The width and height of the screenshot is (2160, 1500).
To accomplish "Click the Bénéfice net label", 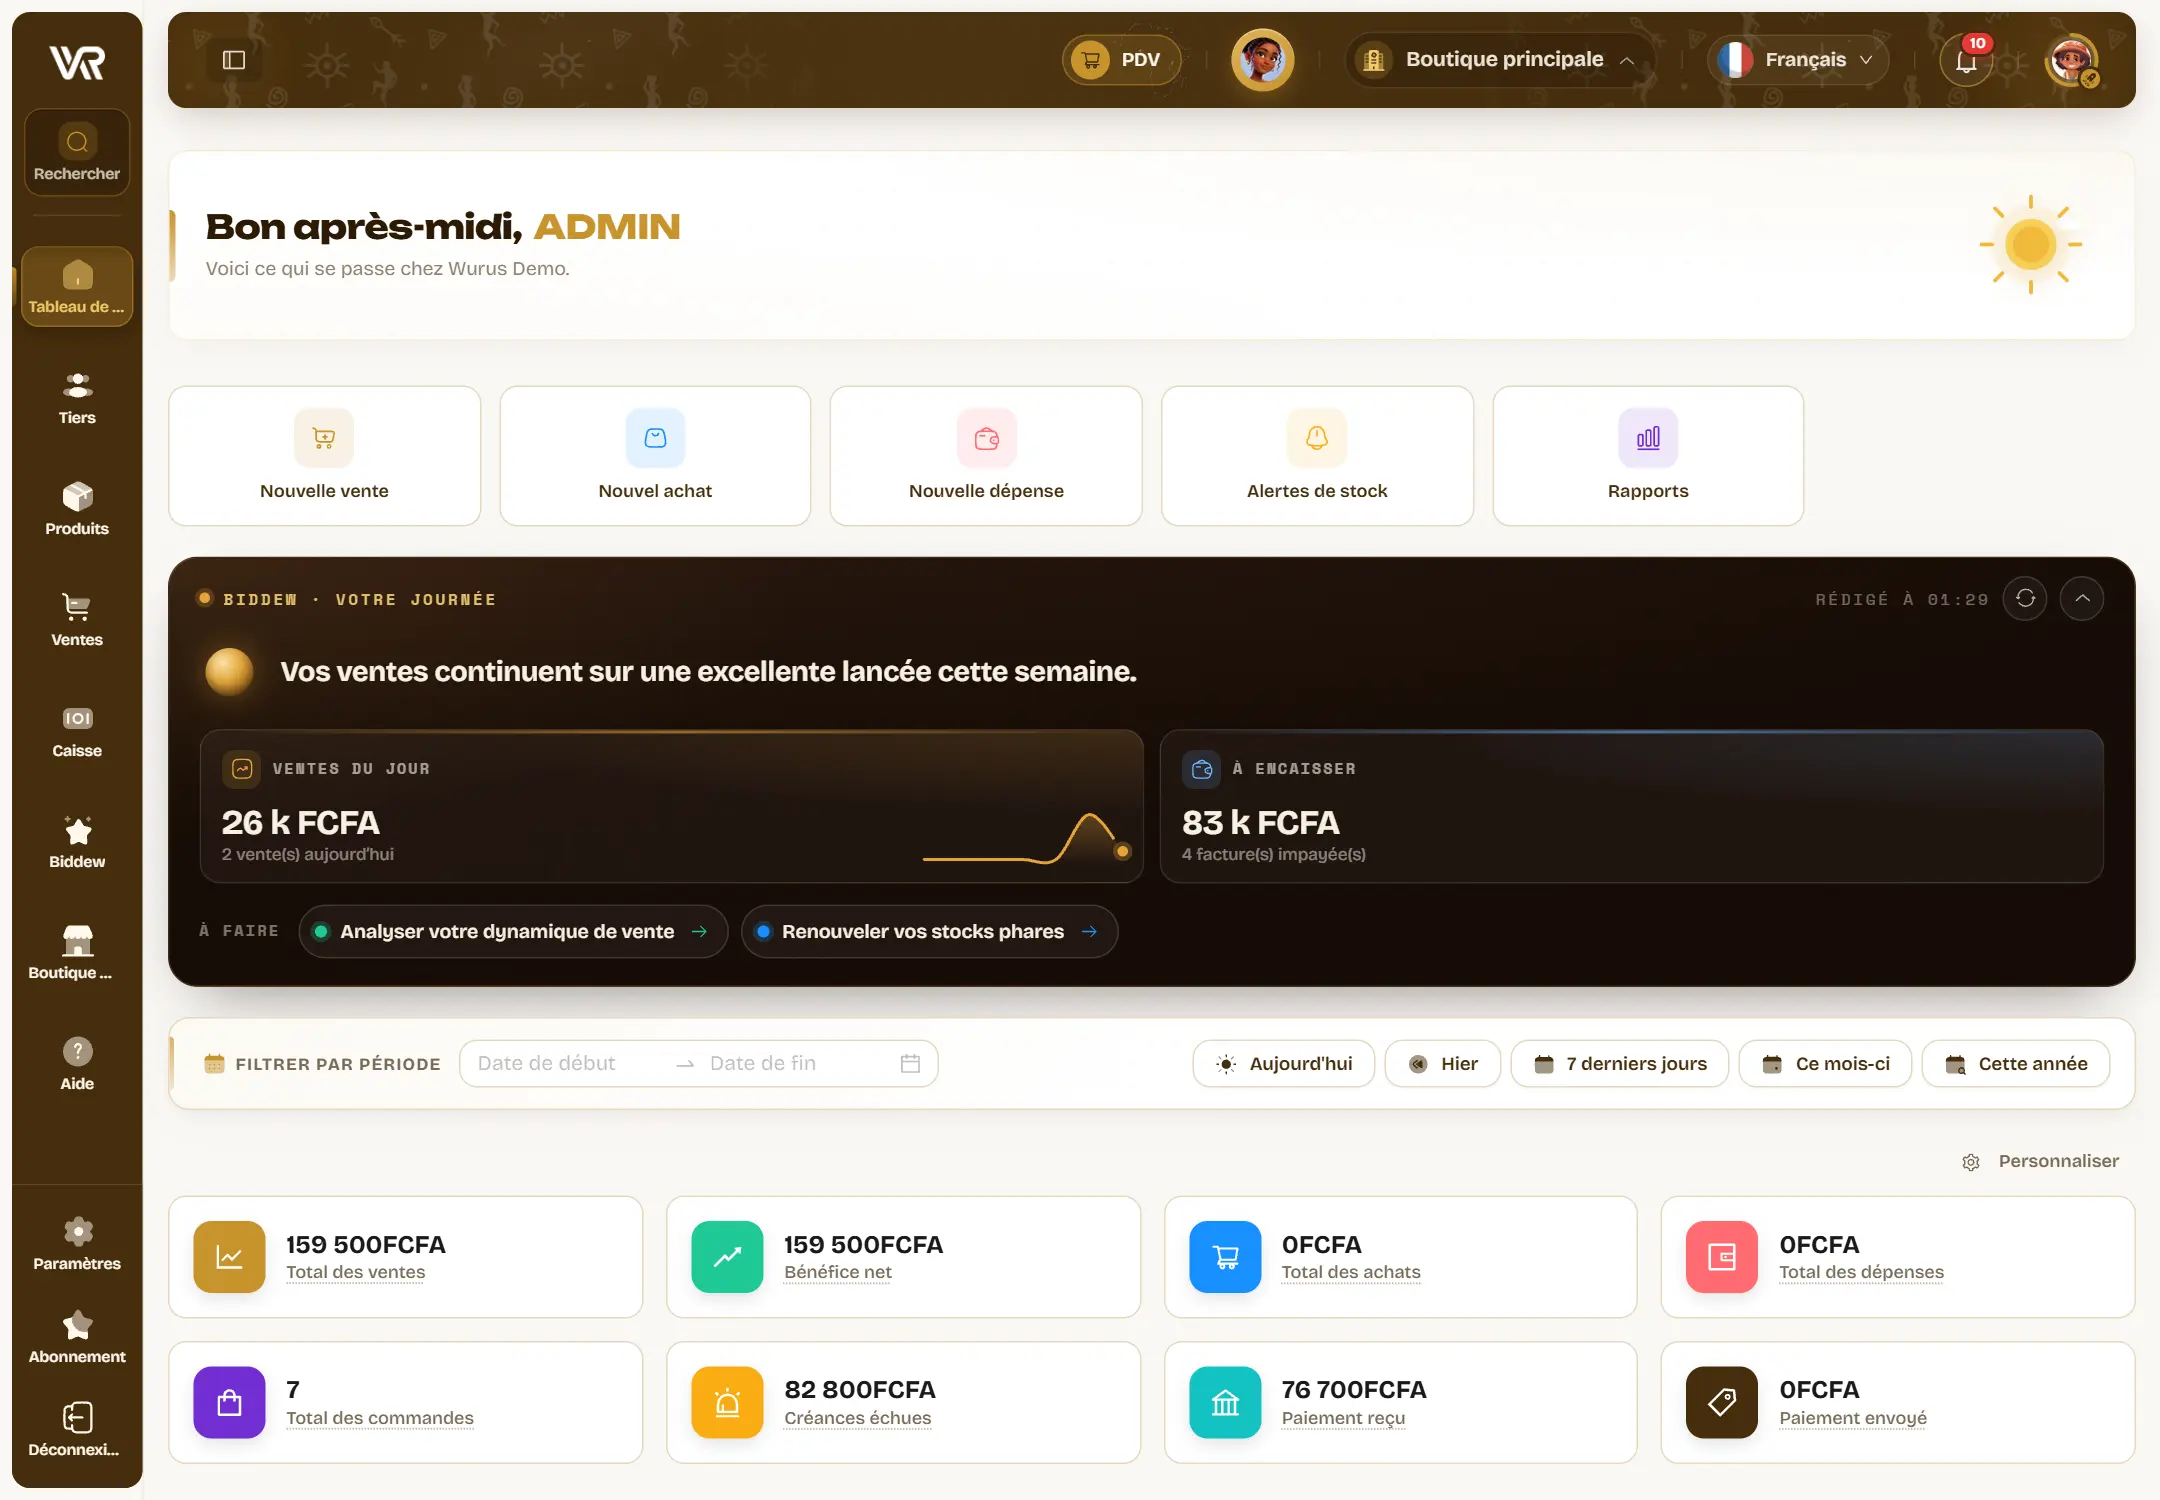I will 838,1272.
